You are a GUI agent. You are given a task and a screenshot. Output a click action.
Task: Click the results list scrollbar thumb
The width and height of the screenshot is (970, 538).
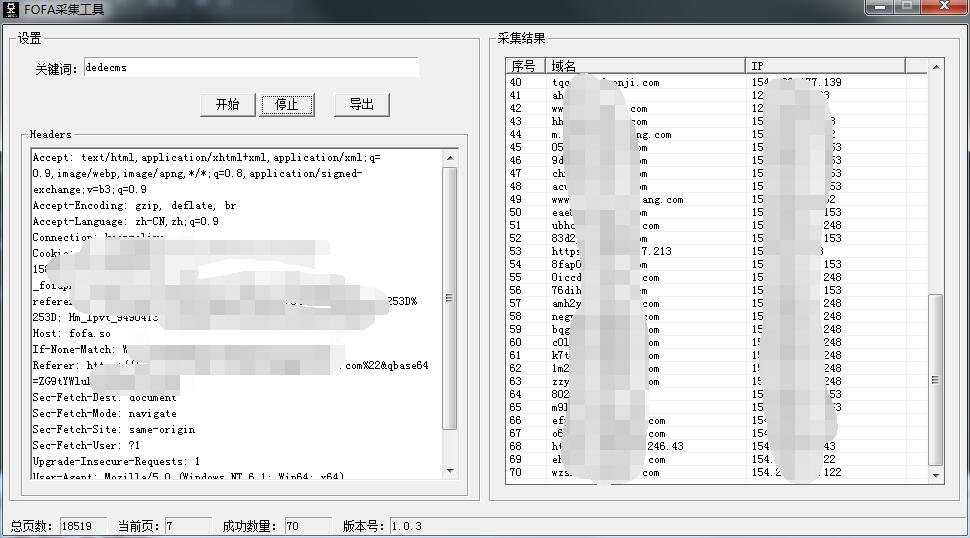[x=936, y=378]
